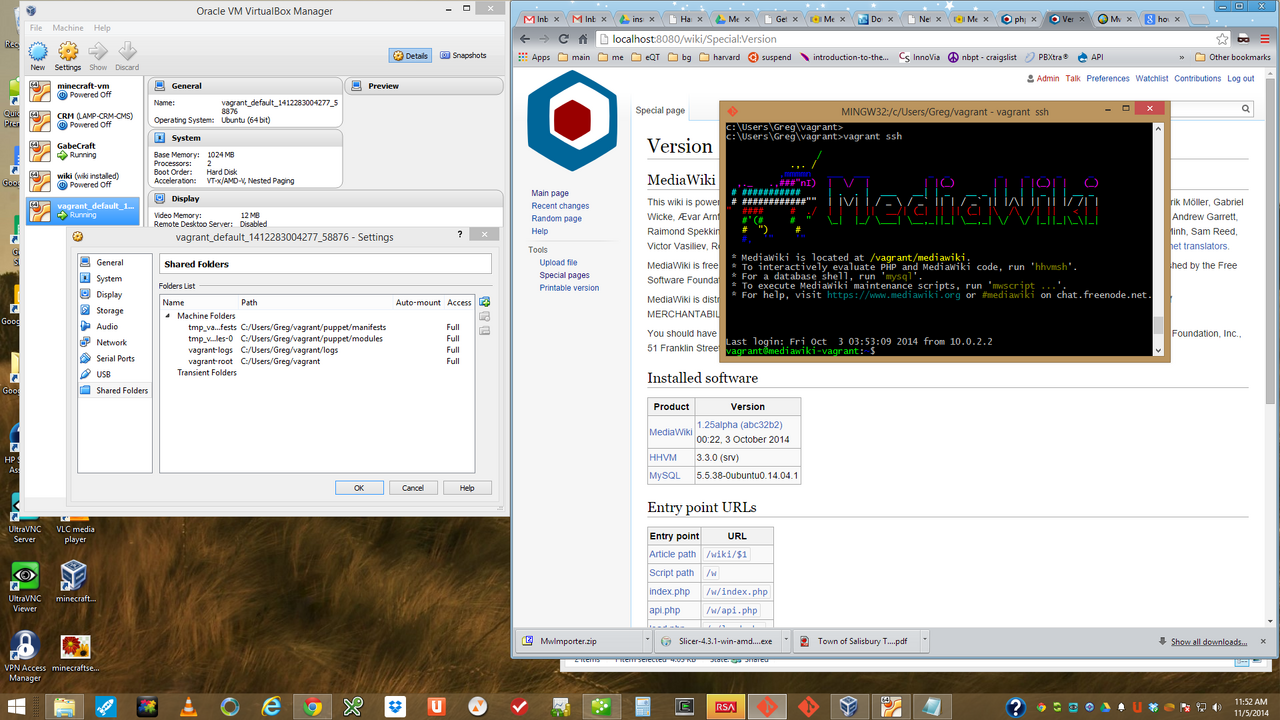Viewport: 1280px width, 720px height.
Task: Expand the bookmarks bar overflow chevron
Action: (1182, 57)
